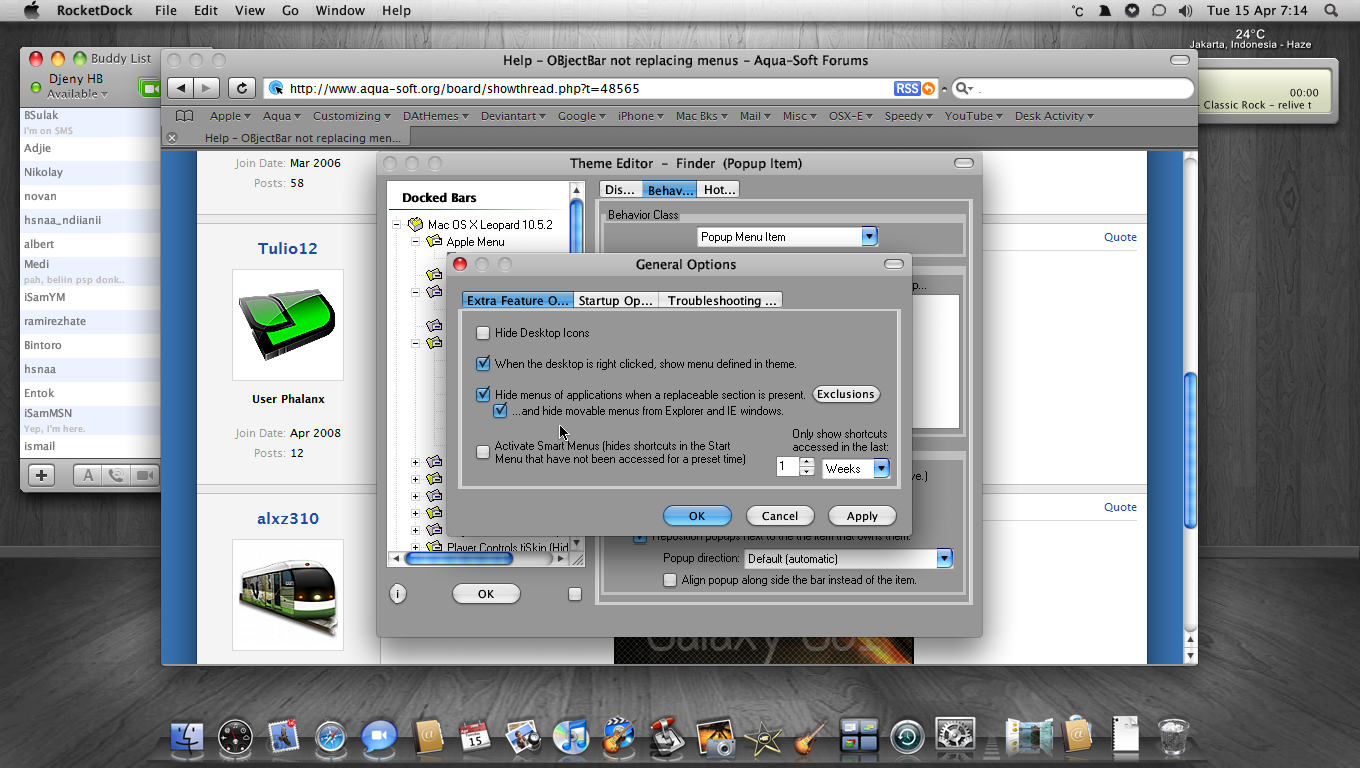Screen dimensions: 1360x768
Task: Collapse the Apple Menu tree node
Action: click(416, 242)
